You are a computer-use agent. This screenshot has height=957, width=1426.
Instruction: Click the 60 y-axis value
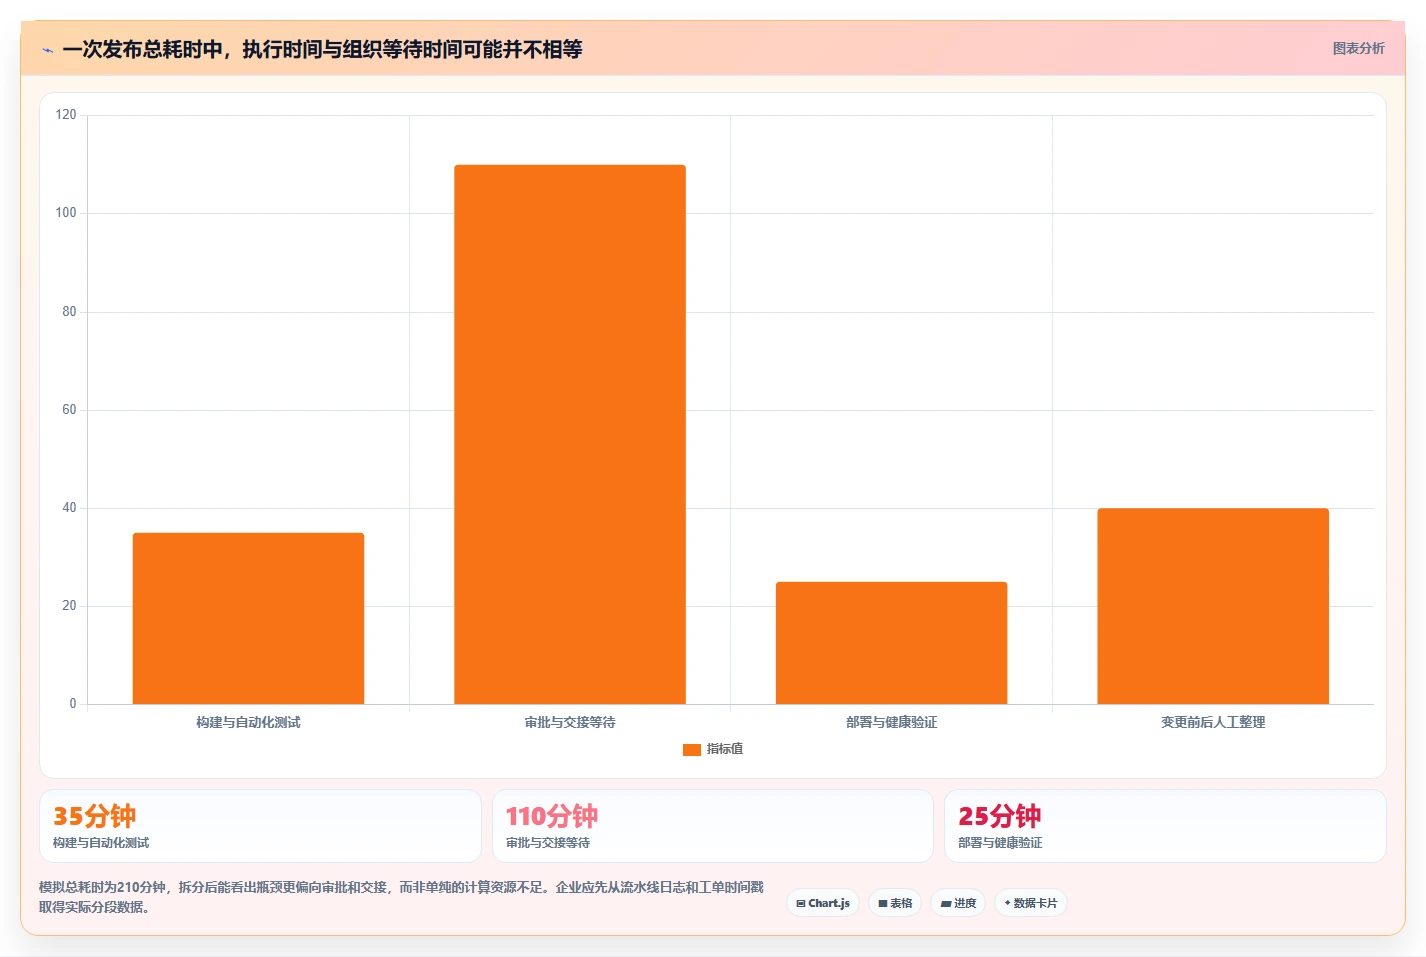(69, 410)
